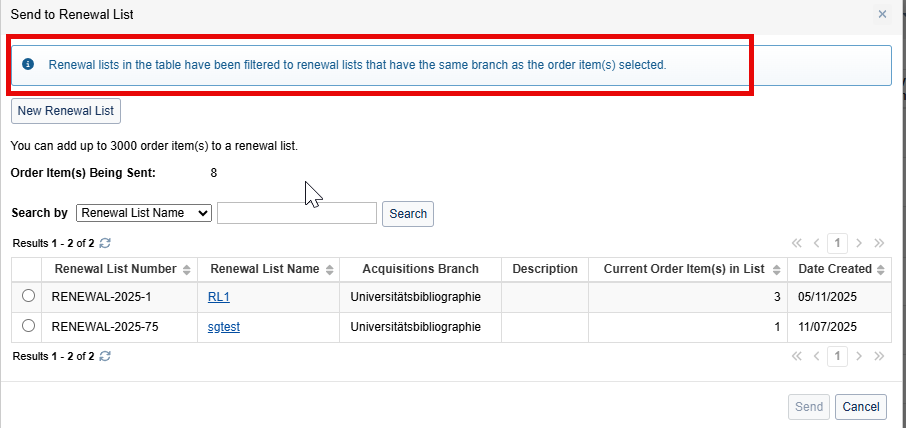
Task: Click the New Renewal List button
Action: (66, 110)
